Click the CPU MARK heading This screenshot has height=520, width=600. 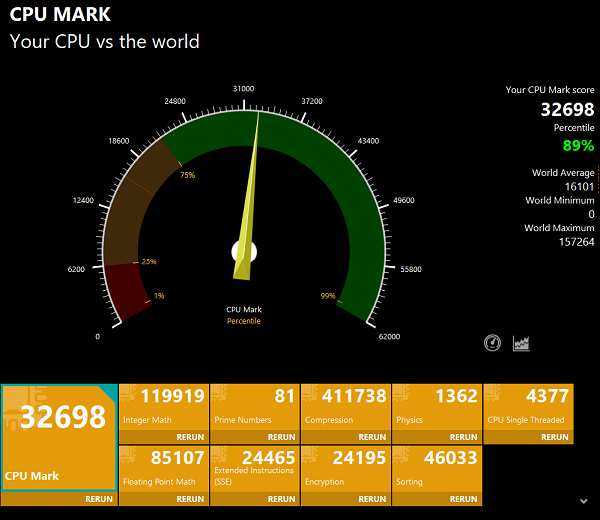tap(60, 14)
